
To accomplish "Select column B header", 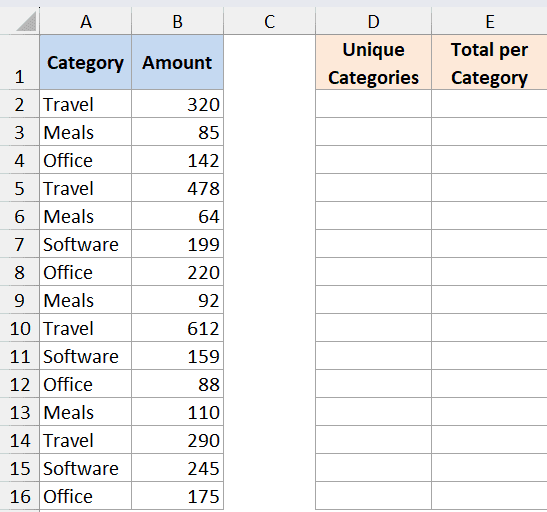I will (177, 21).
